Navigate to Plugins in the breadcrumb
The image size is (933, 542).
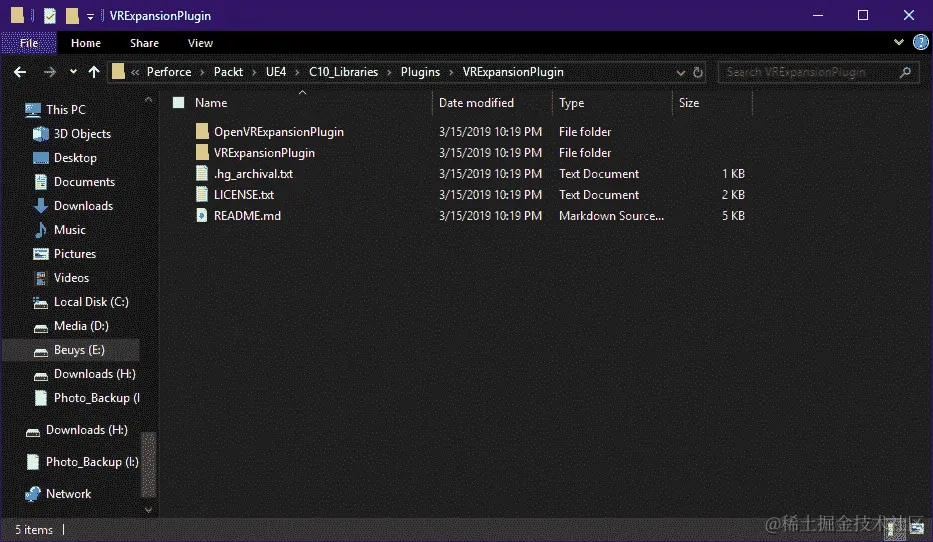point(420,72)
